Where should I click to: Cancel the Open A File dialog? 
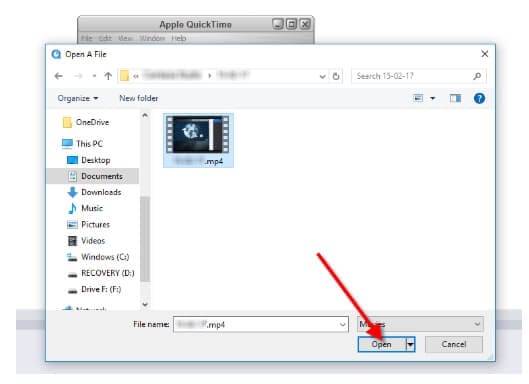[454, 344]
